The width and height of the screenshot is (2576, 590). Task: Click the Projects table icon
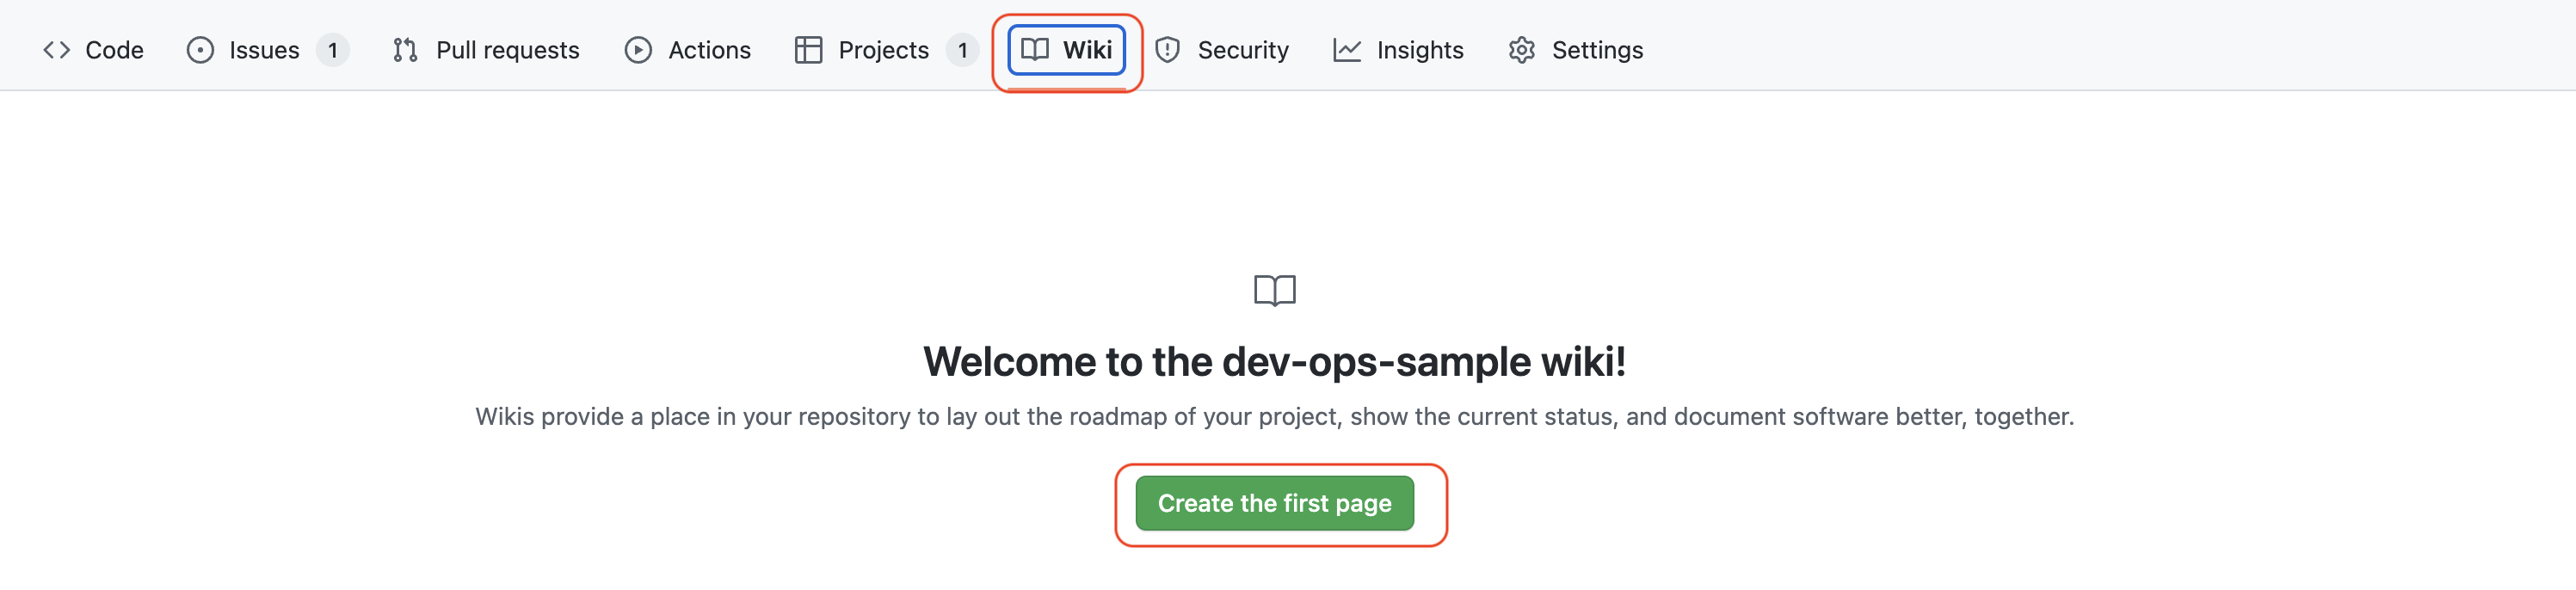[808, 50]
